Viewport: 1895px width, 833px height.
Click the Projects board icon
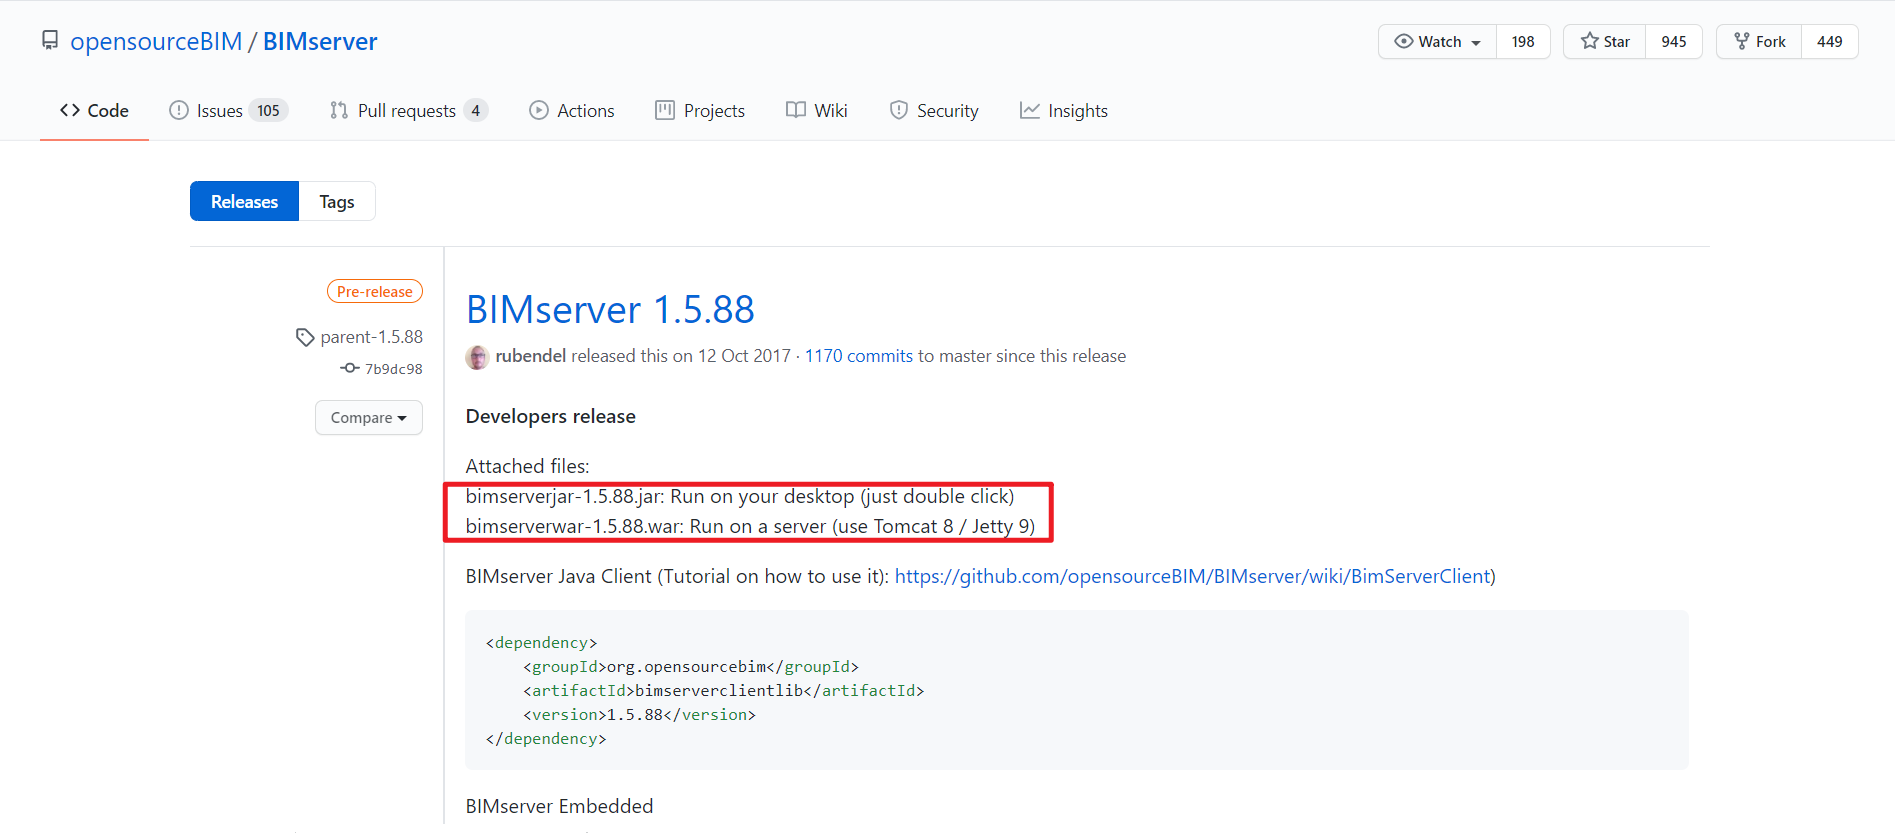coord(665,110)
